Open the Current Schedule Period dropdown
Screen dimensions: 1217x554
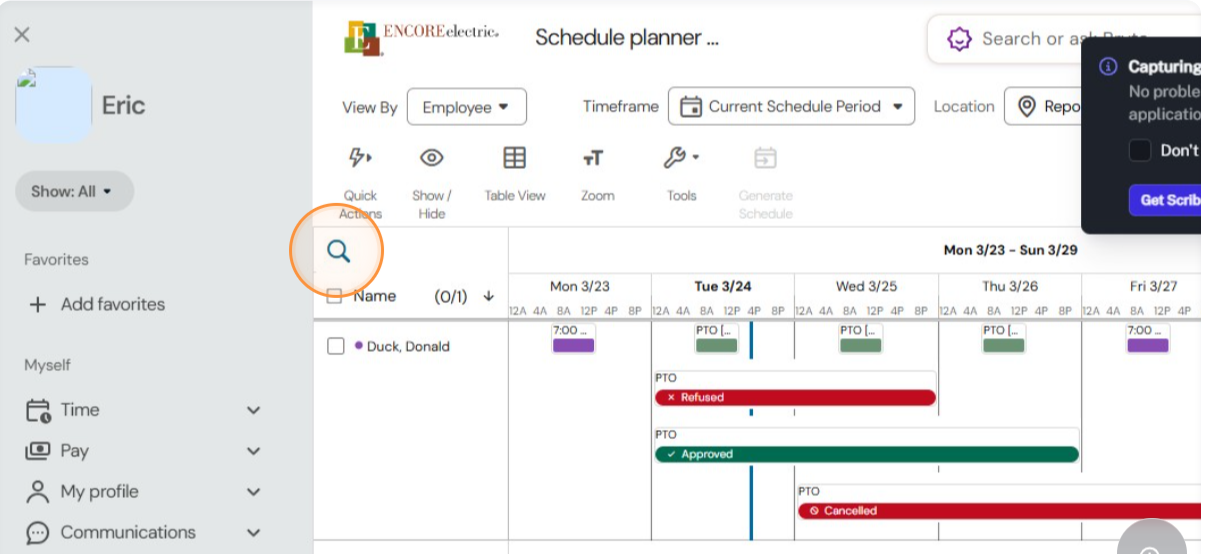(x=791, y=106)
